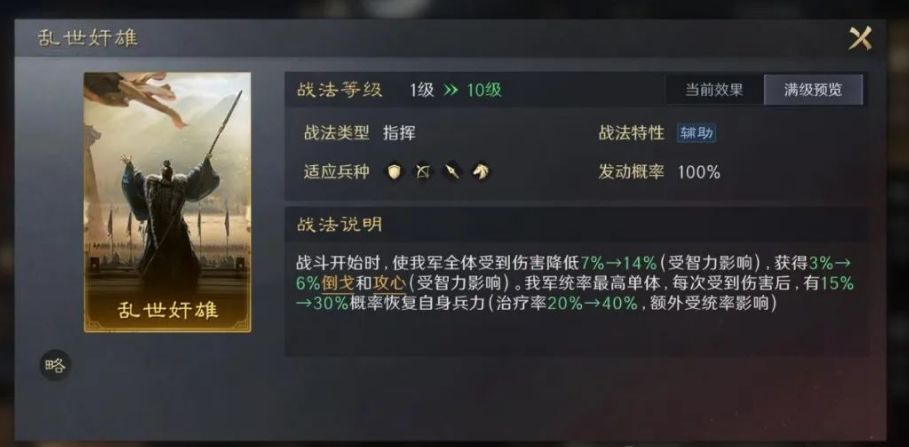Image resolution: width=909 pixels, height=447 pixels.
Task: Select the bow archer troop icon
Action: (x=423, y=172)
